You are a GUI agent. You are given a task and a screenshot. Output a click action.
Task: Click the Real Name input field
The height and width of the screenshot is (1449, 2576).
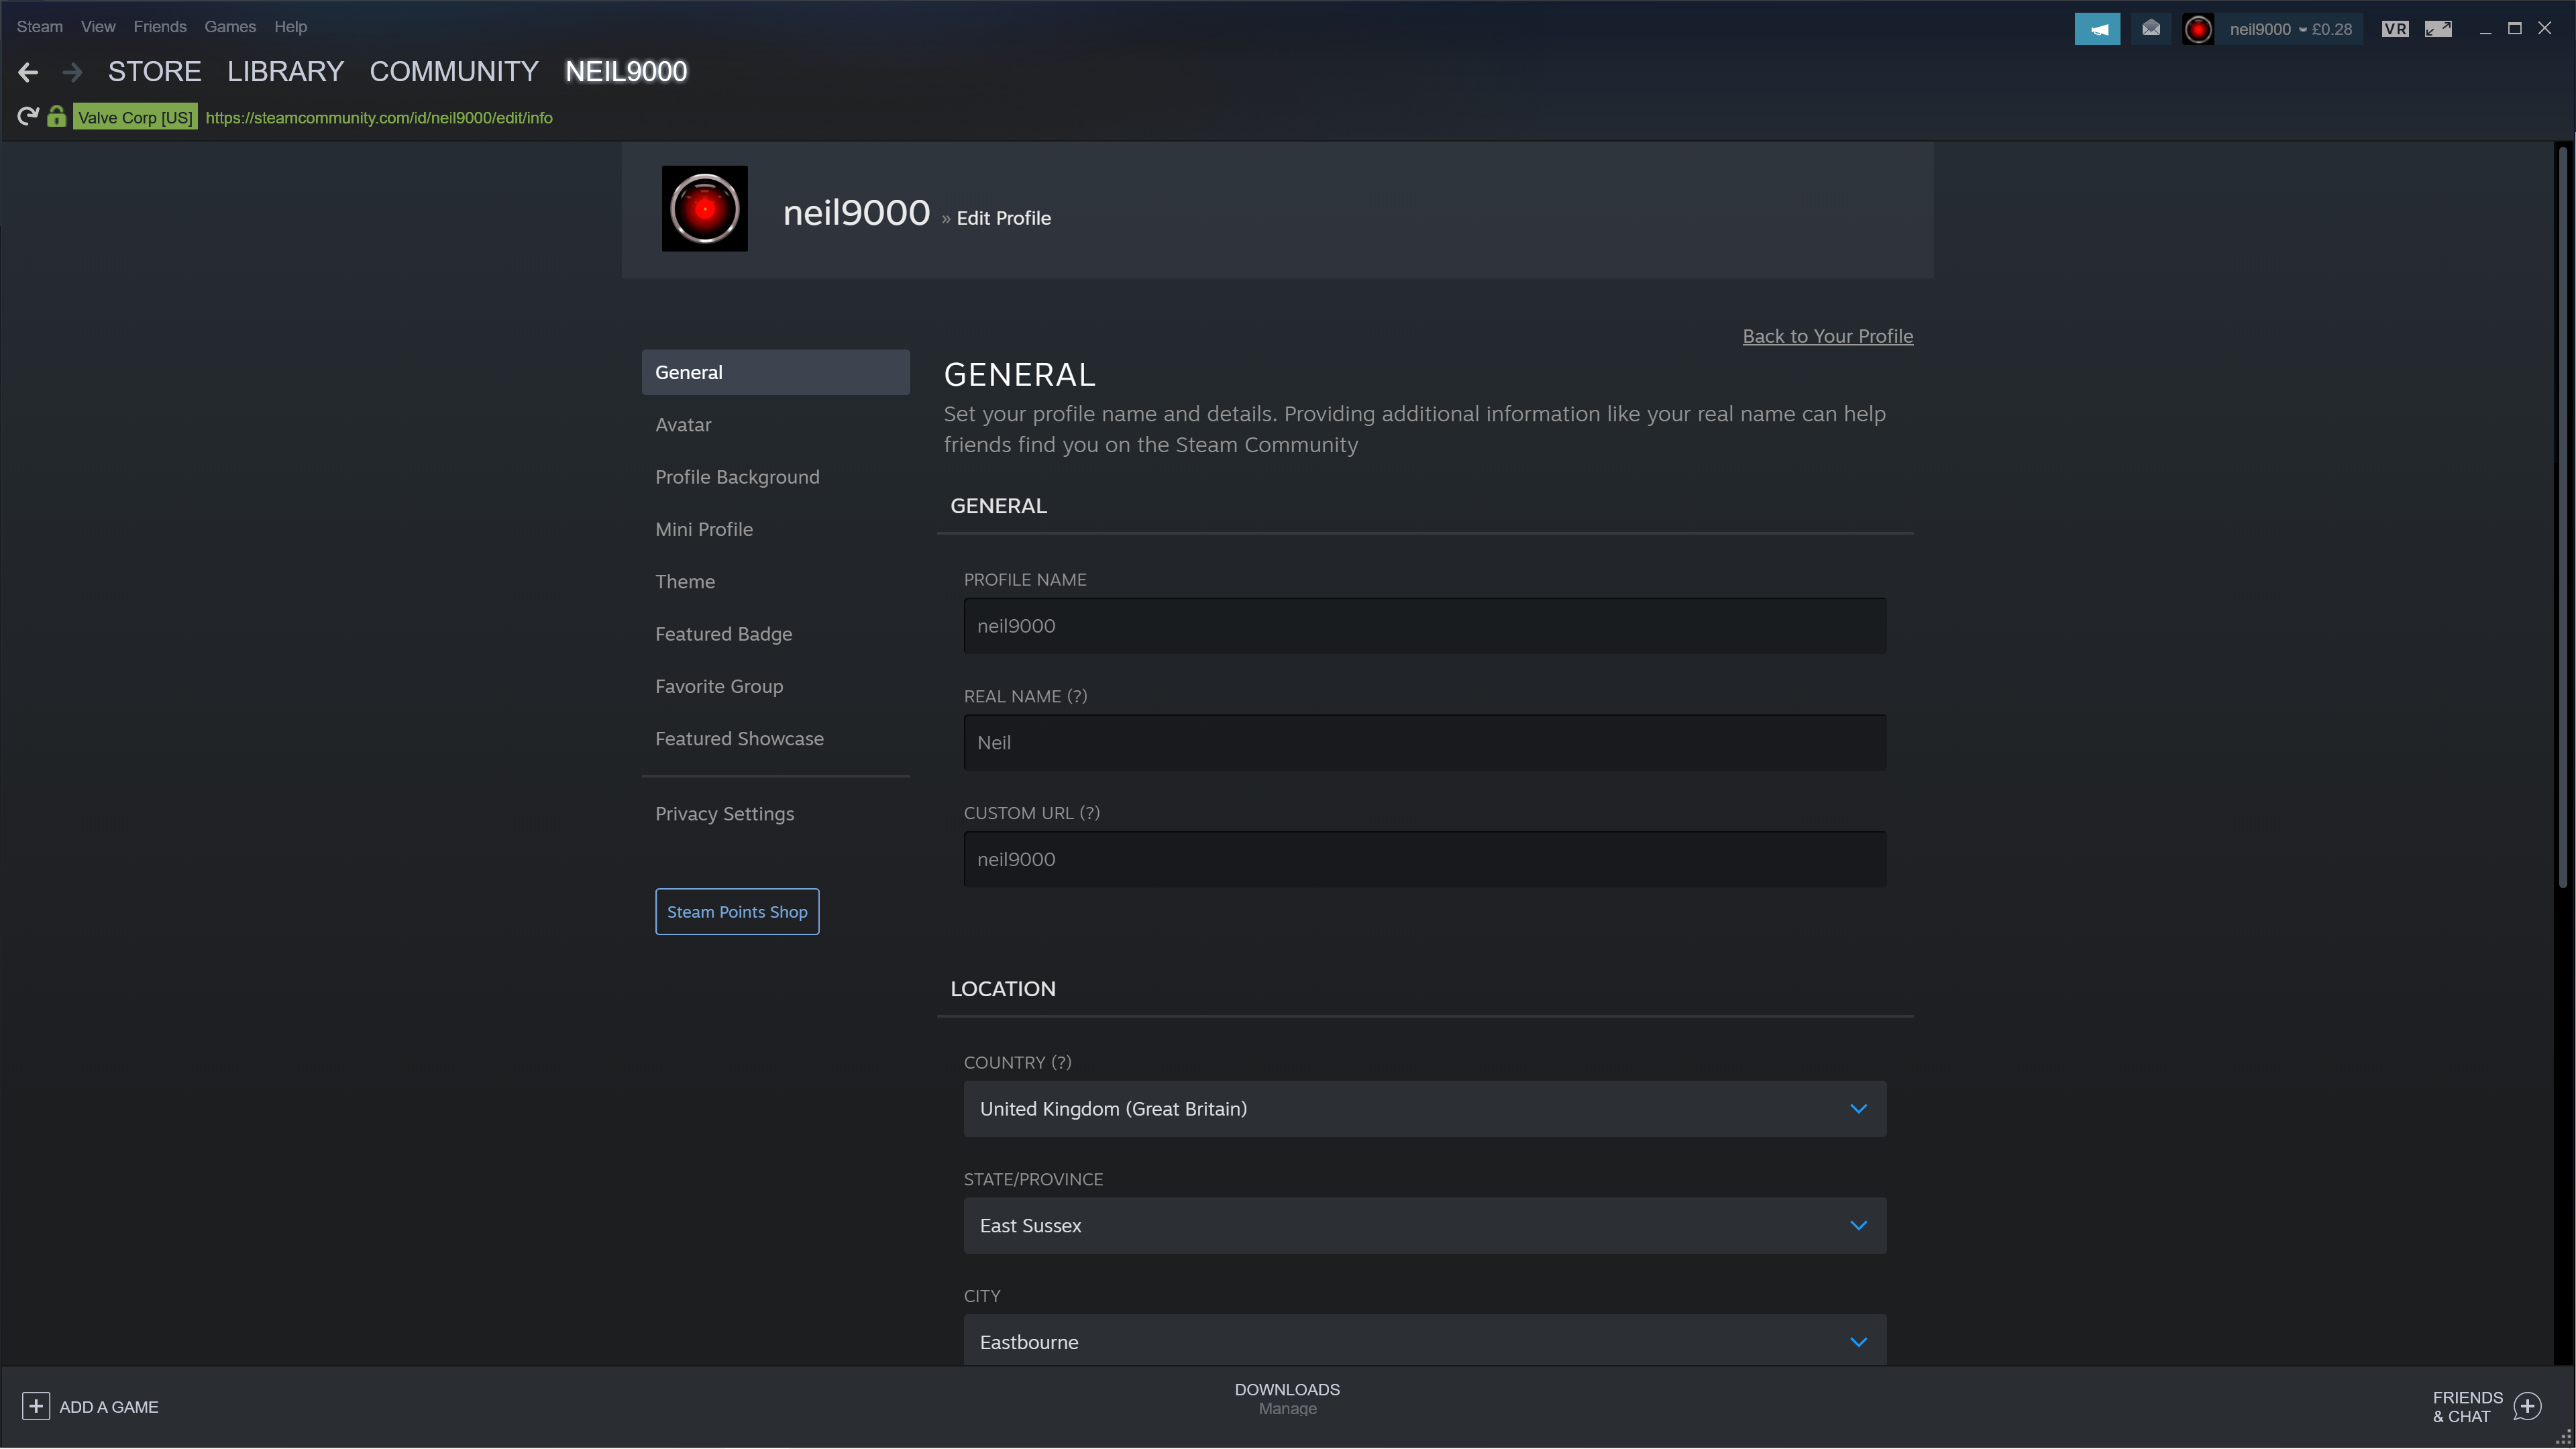pos(1425,743)
